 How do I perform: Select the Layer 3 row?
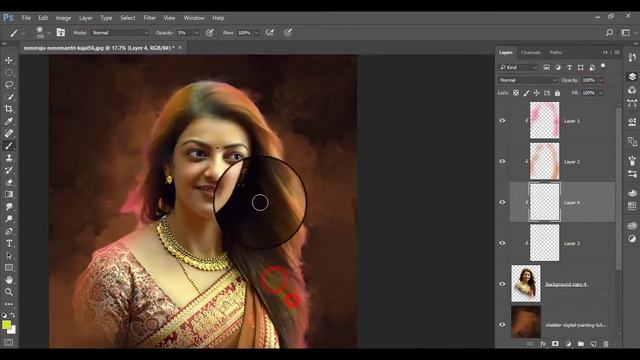pos(562,243)
